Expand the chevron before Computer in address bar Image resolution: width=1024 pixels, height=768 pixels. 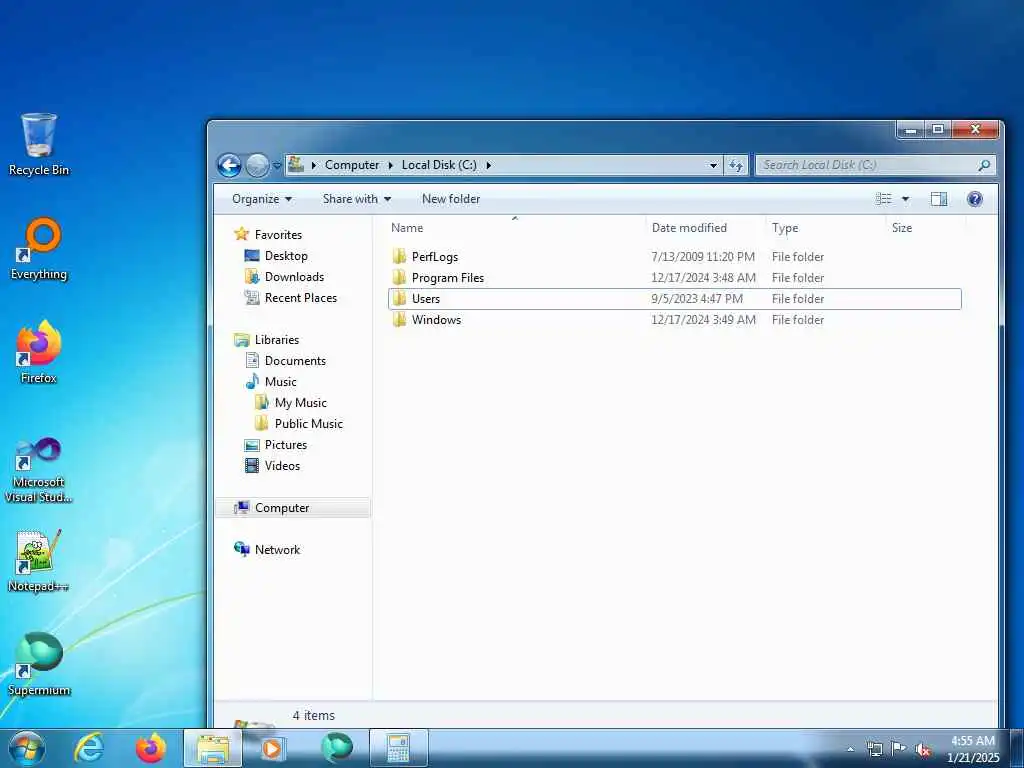tap(313, 165)
